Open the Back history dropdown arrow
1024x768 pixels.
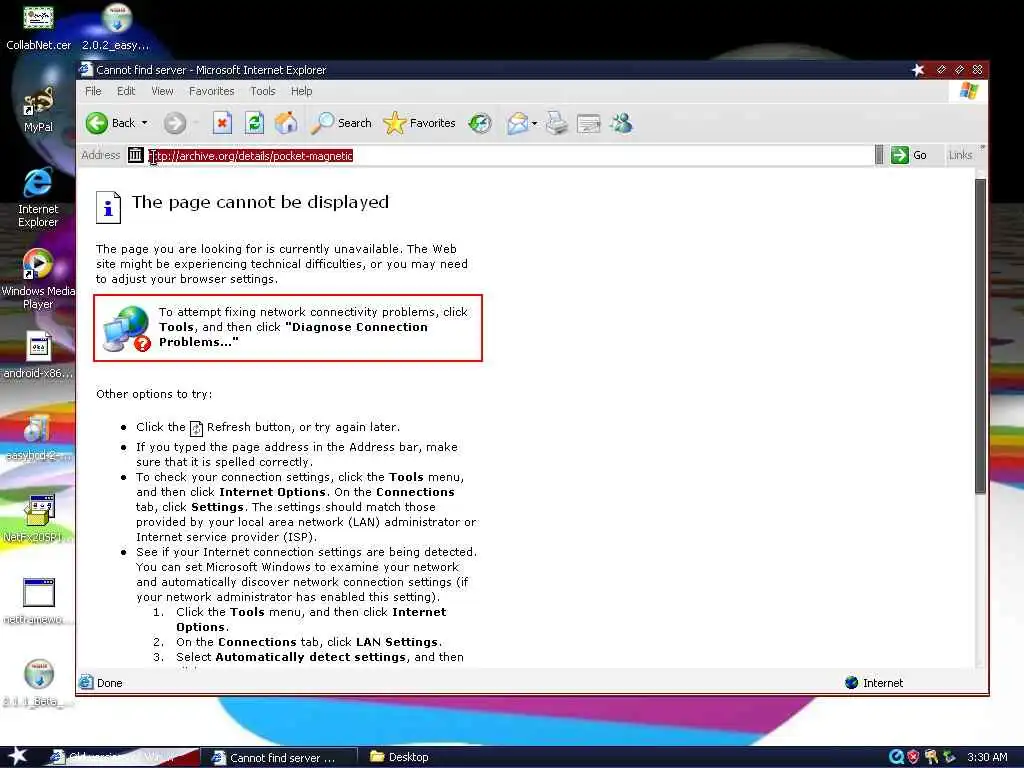(x=145, y=123)
